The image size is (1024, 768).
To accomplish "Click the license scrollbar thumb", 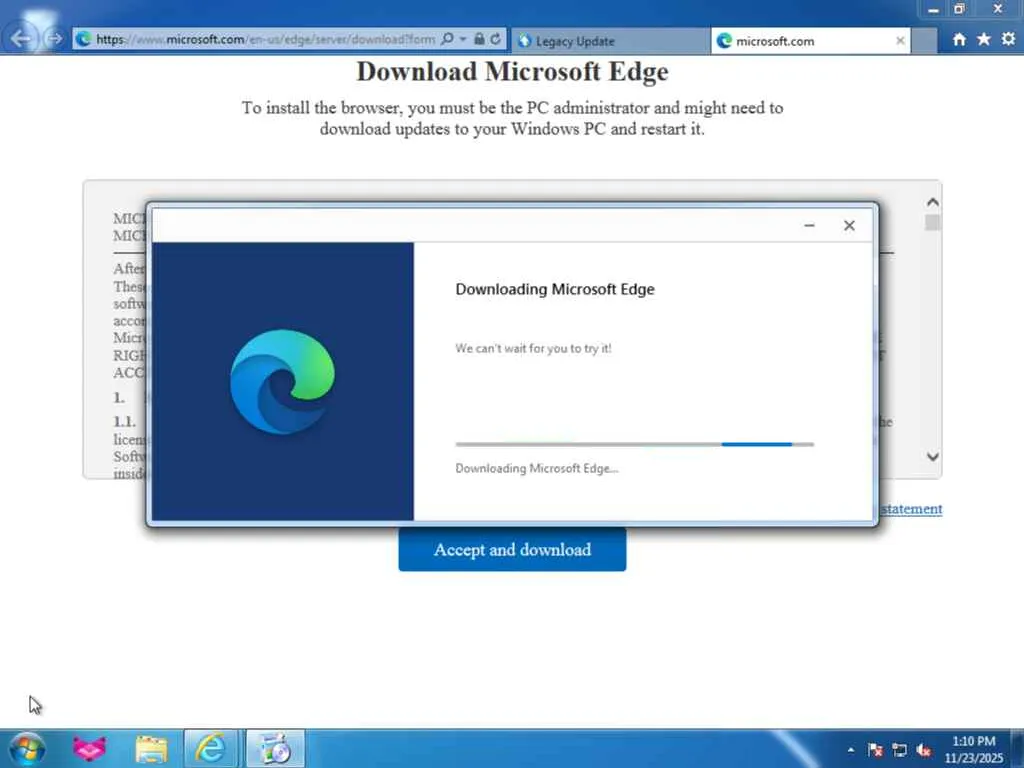I will pyautogui.click(x=933, y=223).
